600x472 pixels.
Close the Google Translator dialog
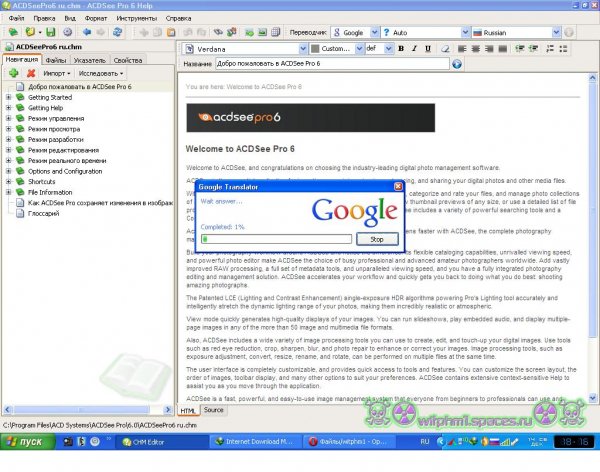(x=398, y=186)
